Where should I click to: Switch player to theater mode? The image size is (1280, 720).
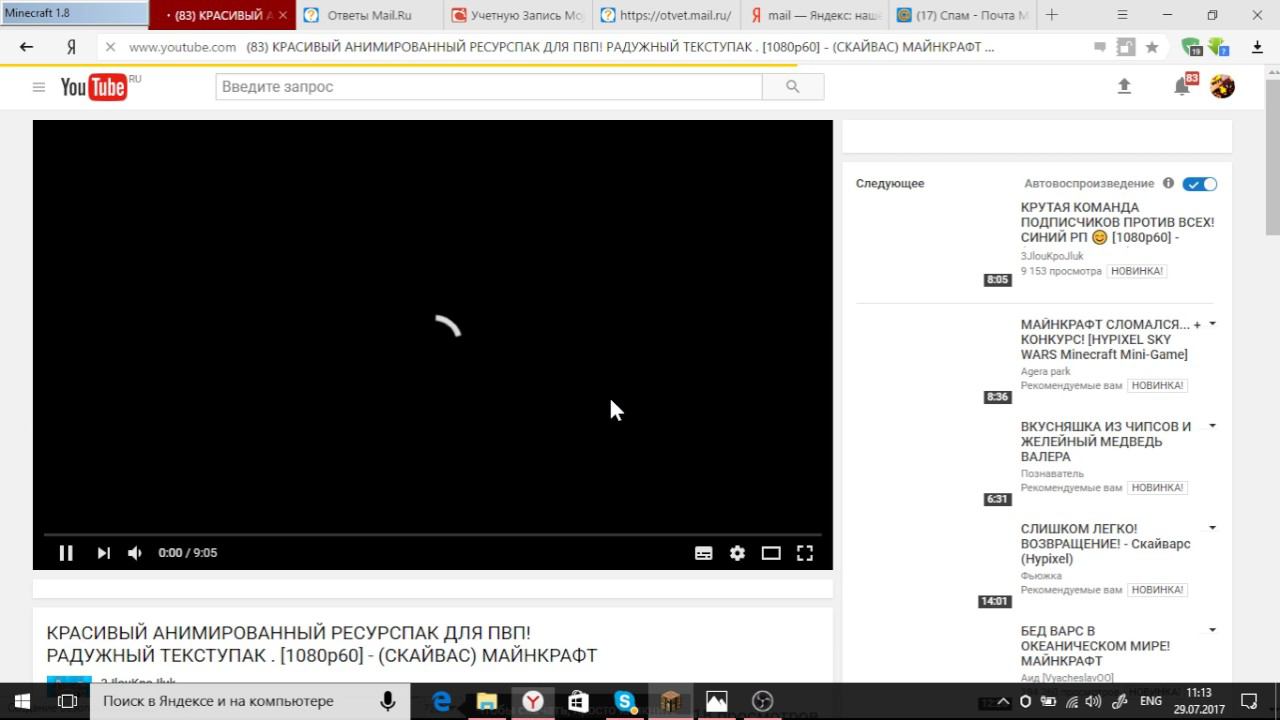point(771,553)
